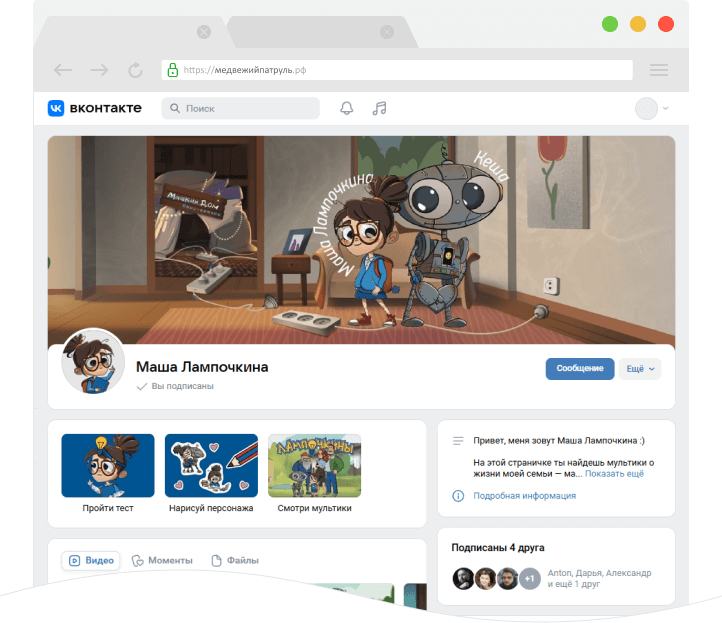Image resolution: width=722 pixels, height=623 pixels.
Task: Open the user account avatar in header
Action: coord(646,109)
